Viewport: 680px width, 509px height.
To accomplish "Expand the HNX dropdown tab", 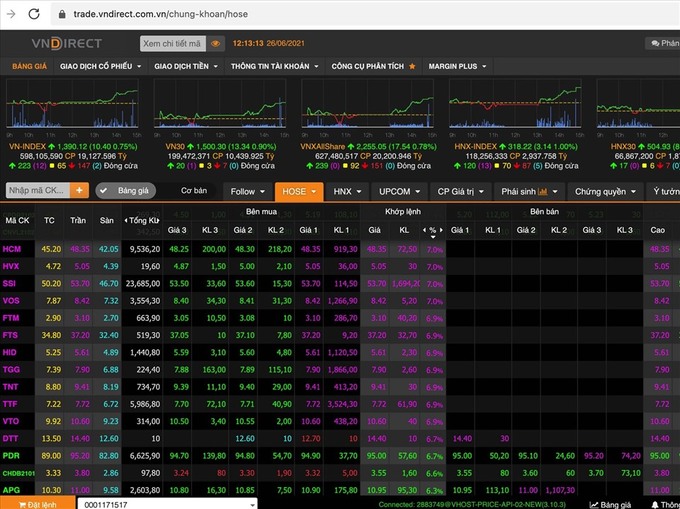I will coord(347,192).
